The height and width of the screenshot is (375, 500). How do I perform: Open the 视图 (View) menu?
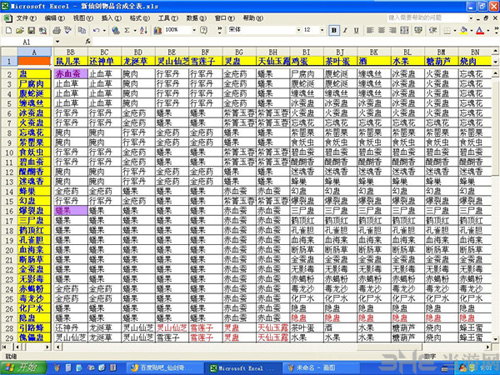pyautogui.click(x=83, y=18)
